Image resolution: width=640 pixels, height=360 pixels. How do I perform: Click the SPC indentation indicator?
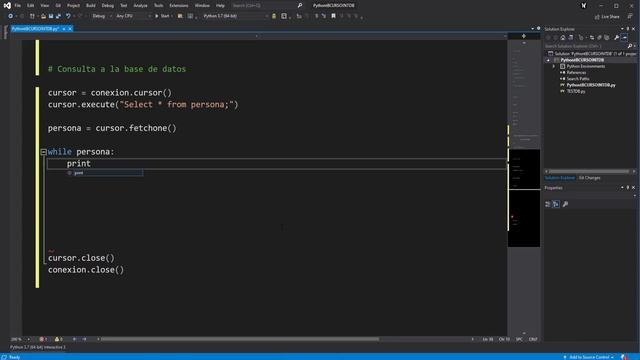[519, 339]
